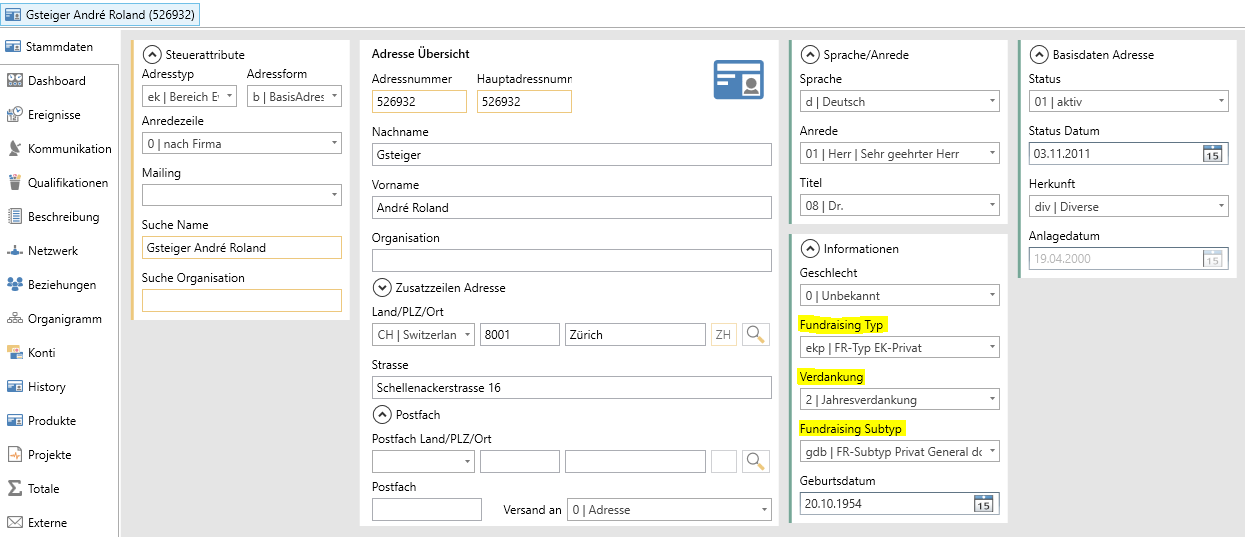Click into the Strasse input field
The image size is (1245, 537).
[x=571, y=388]
